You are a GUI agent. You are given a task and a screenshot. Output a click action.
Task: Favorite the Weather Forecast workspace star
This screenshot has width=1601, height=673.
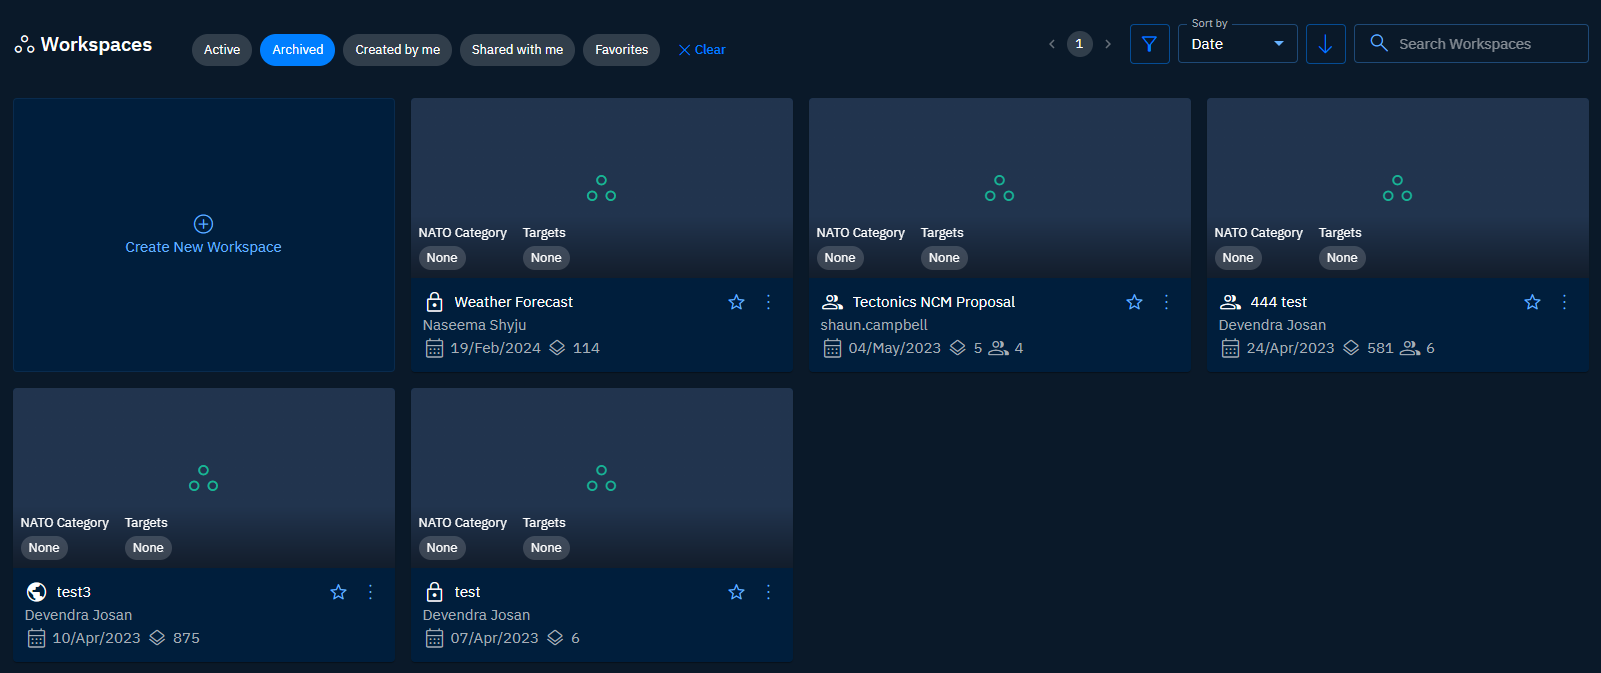click(x=736, y=302)
